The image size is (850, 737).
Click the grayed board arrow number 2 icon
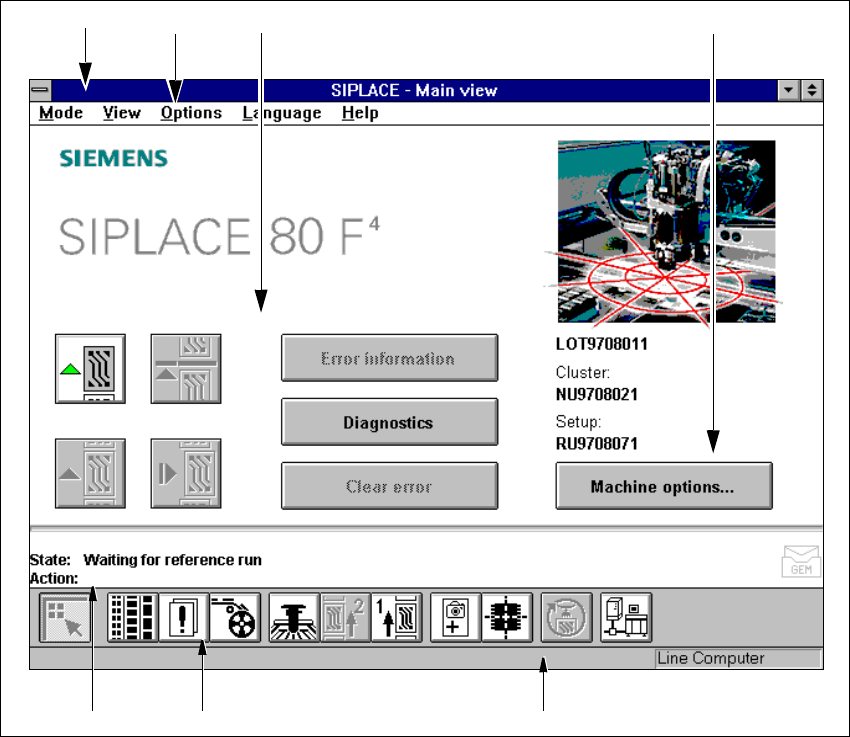345,618
